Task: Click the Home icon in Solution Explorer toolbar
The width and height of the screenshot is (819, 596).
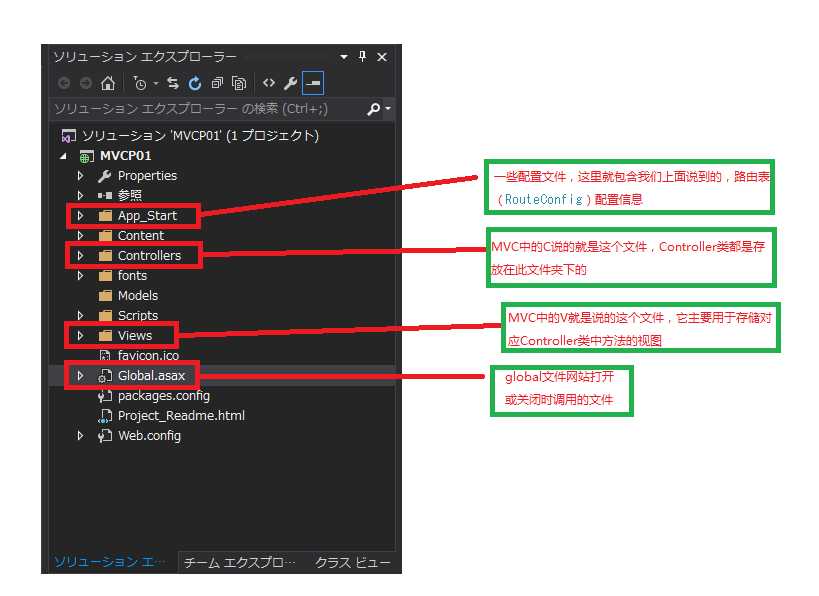Action: [108, 83]
